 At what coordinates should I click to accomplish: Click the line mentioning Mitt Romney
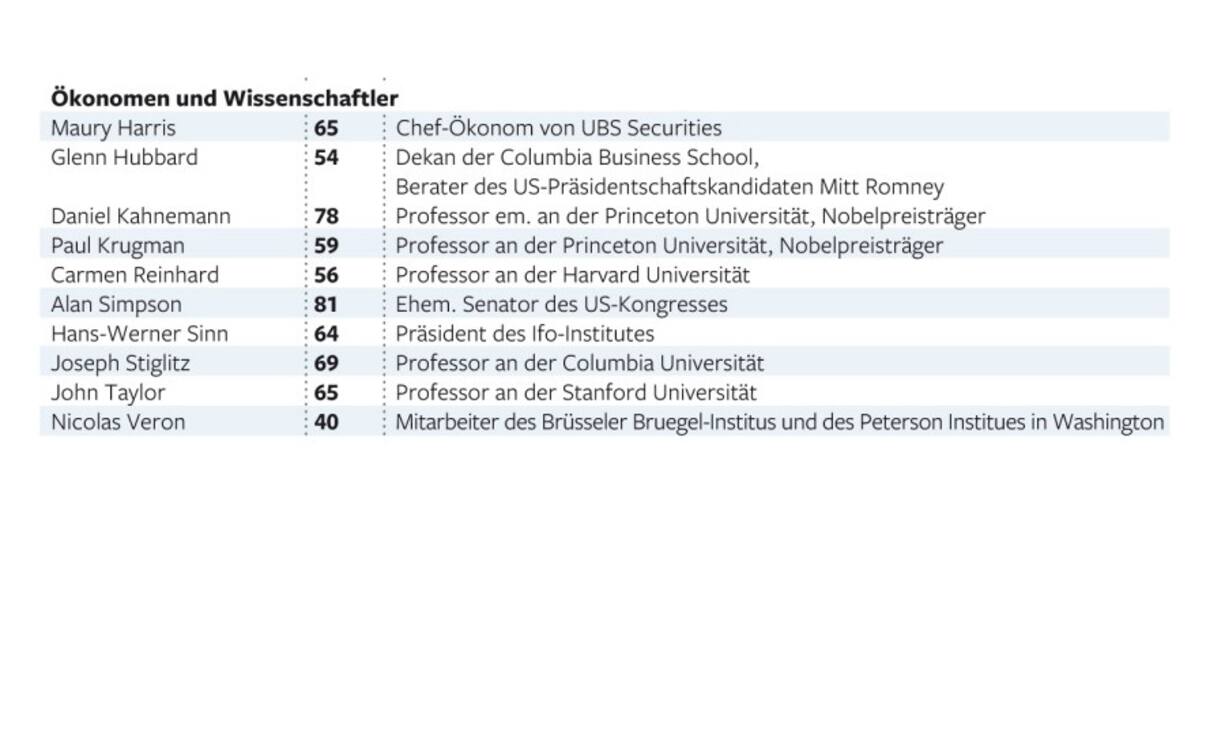tap(669, 187)
